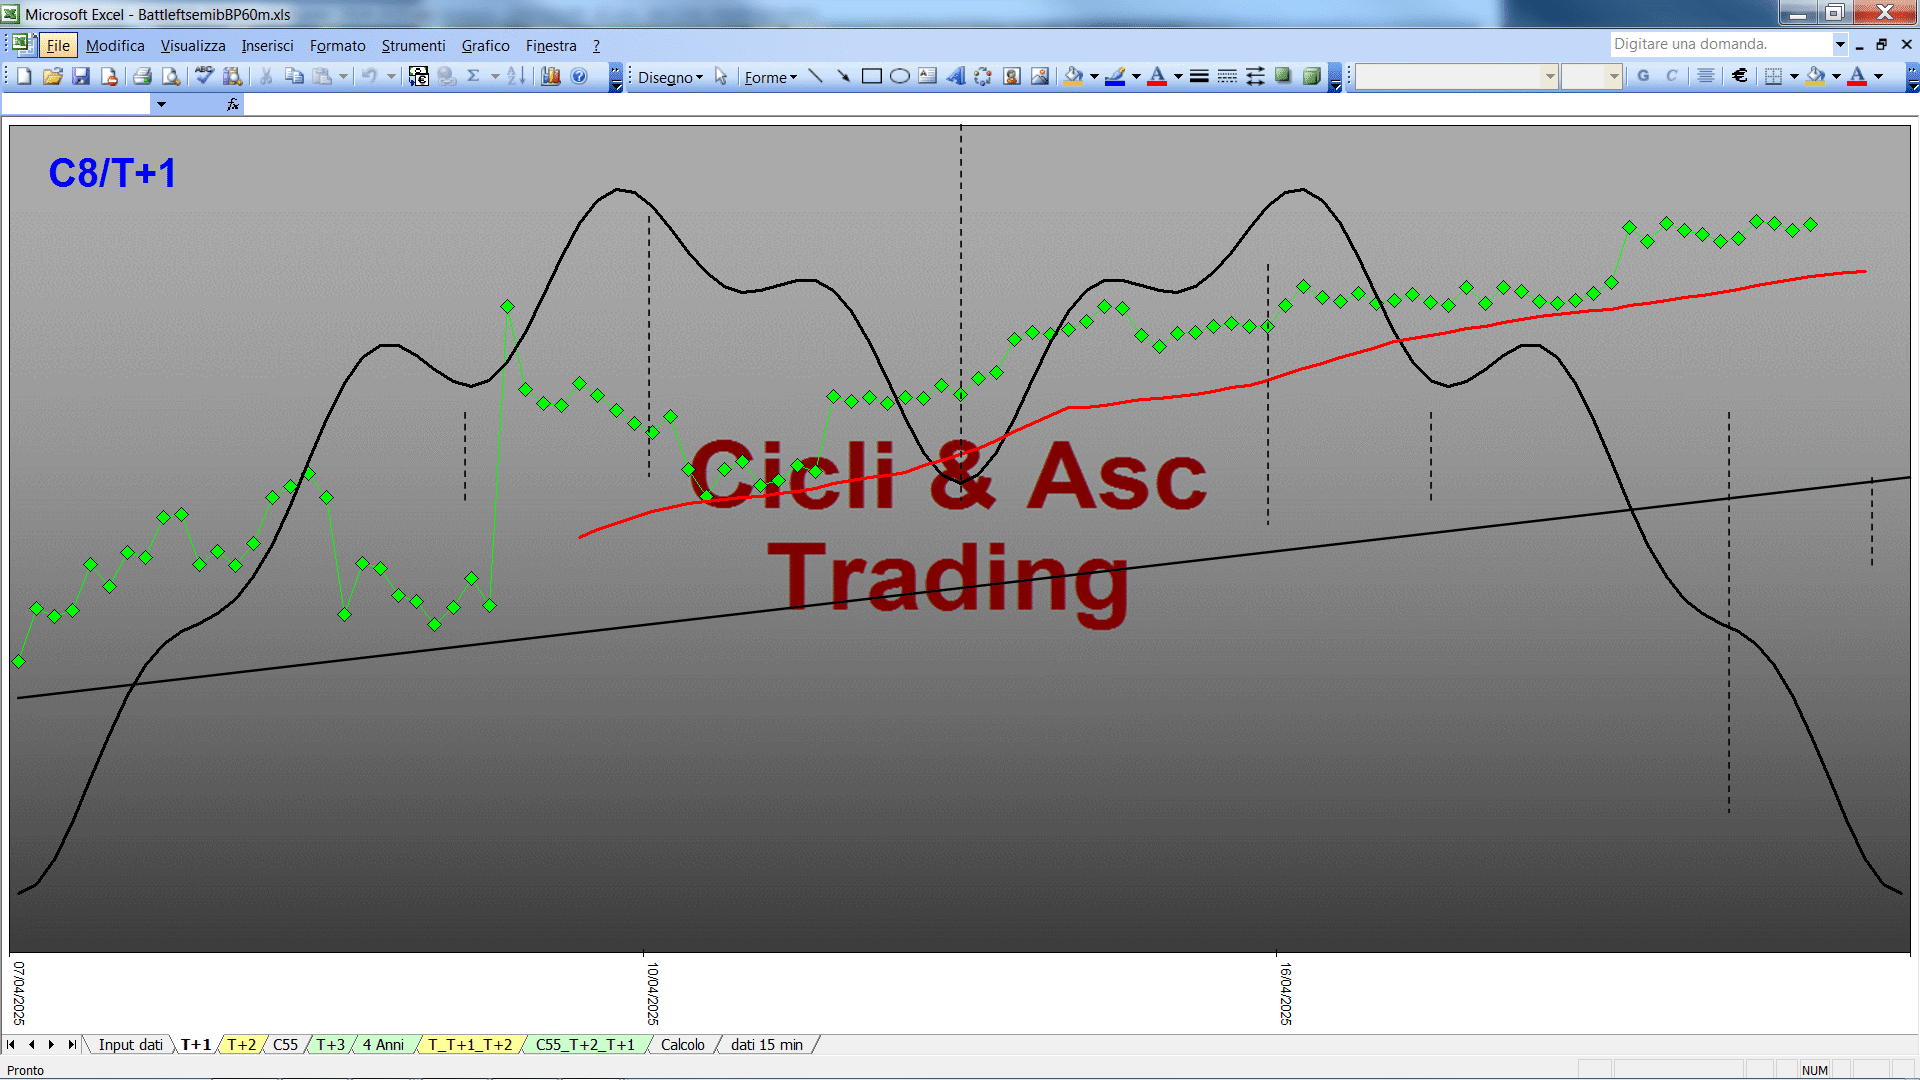
Task: Toggle italic (C) formatting
Action: point(1672,76)
